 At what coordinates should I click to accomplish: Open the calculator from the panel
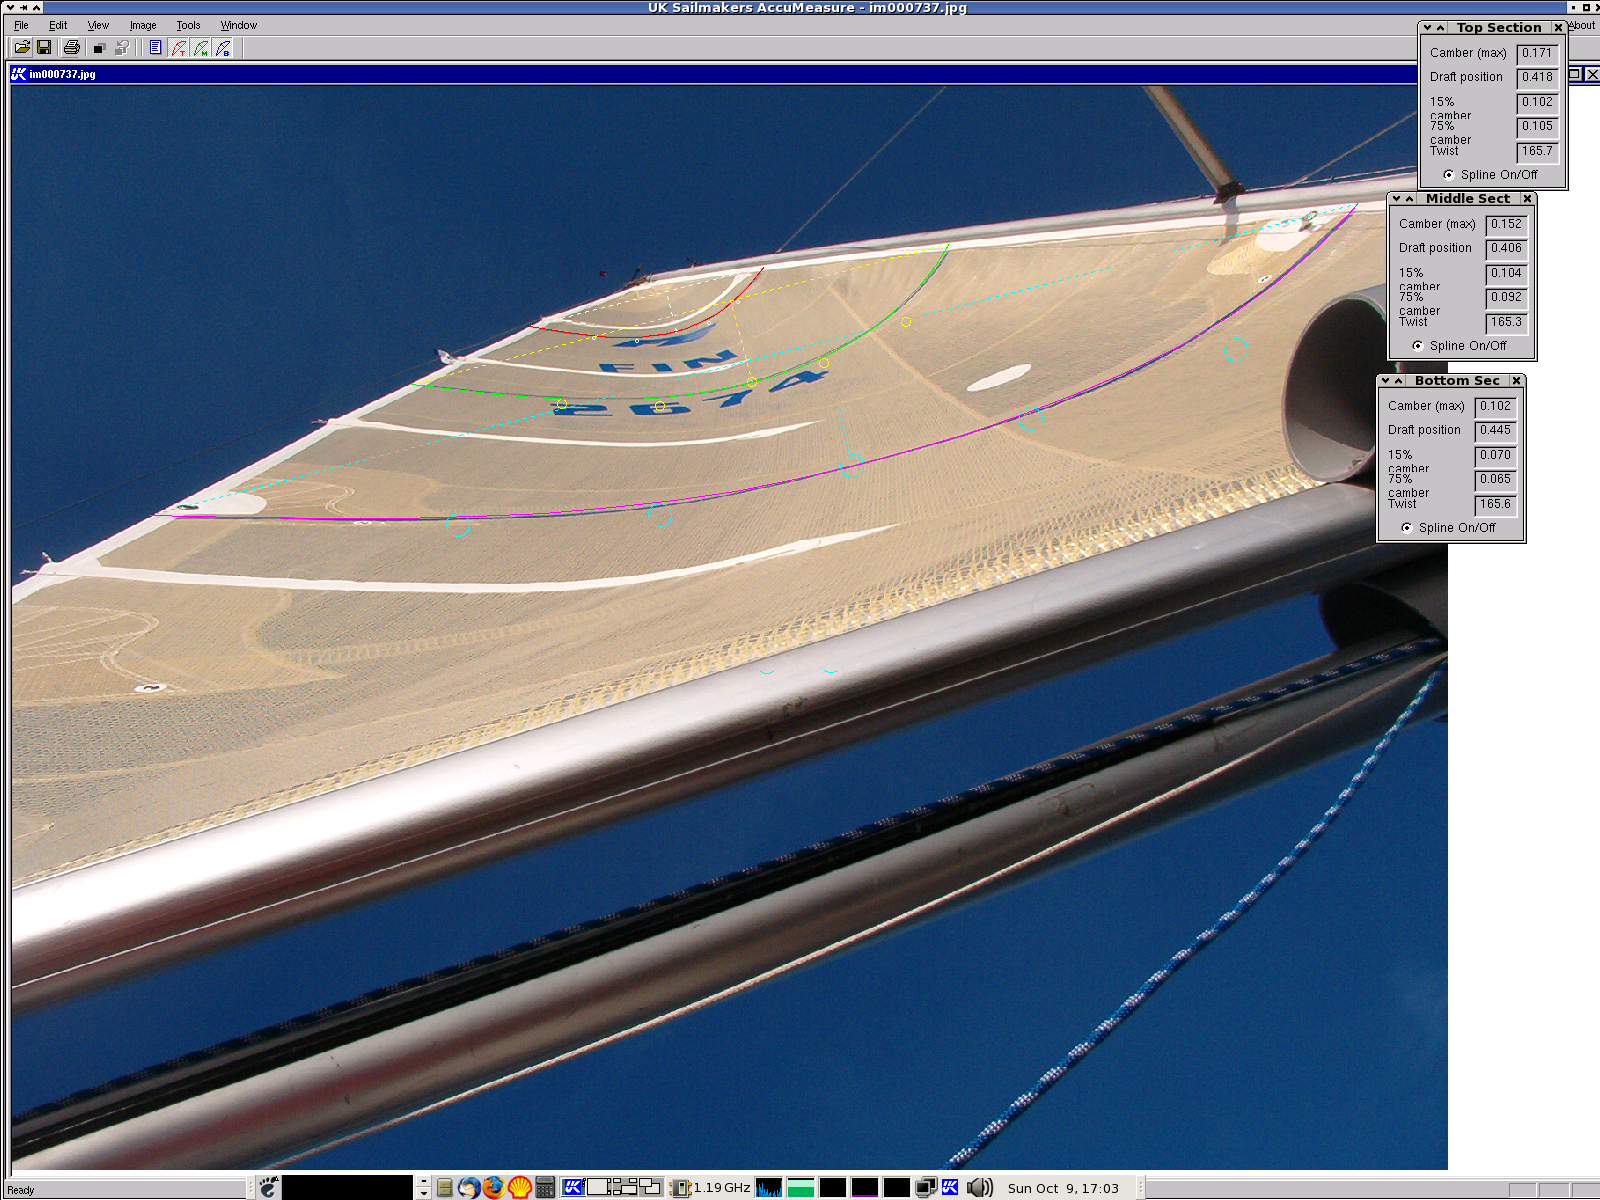point(545,1187)
